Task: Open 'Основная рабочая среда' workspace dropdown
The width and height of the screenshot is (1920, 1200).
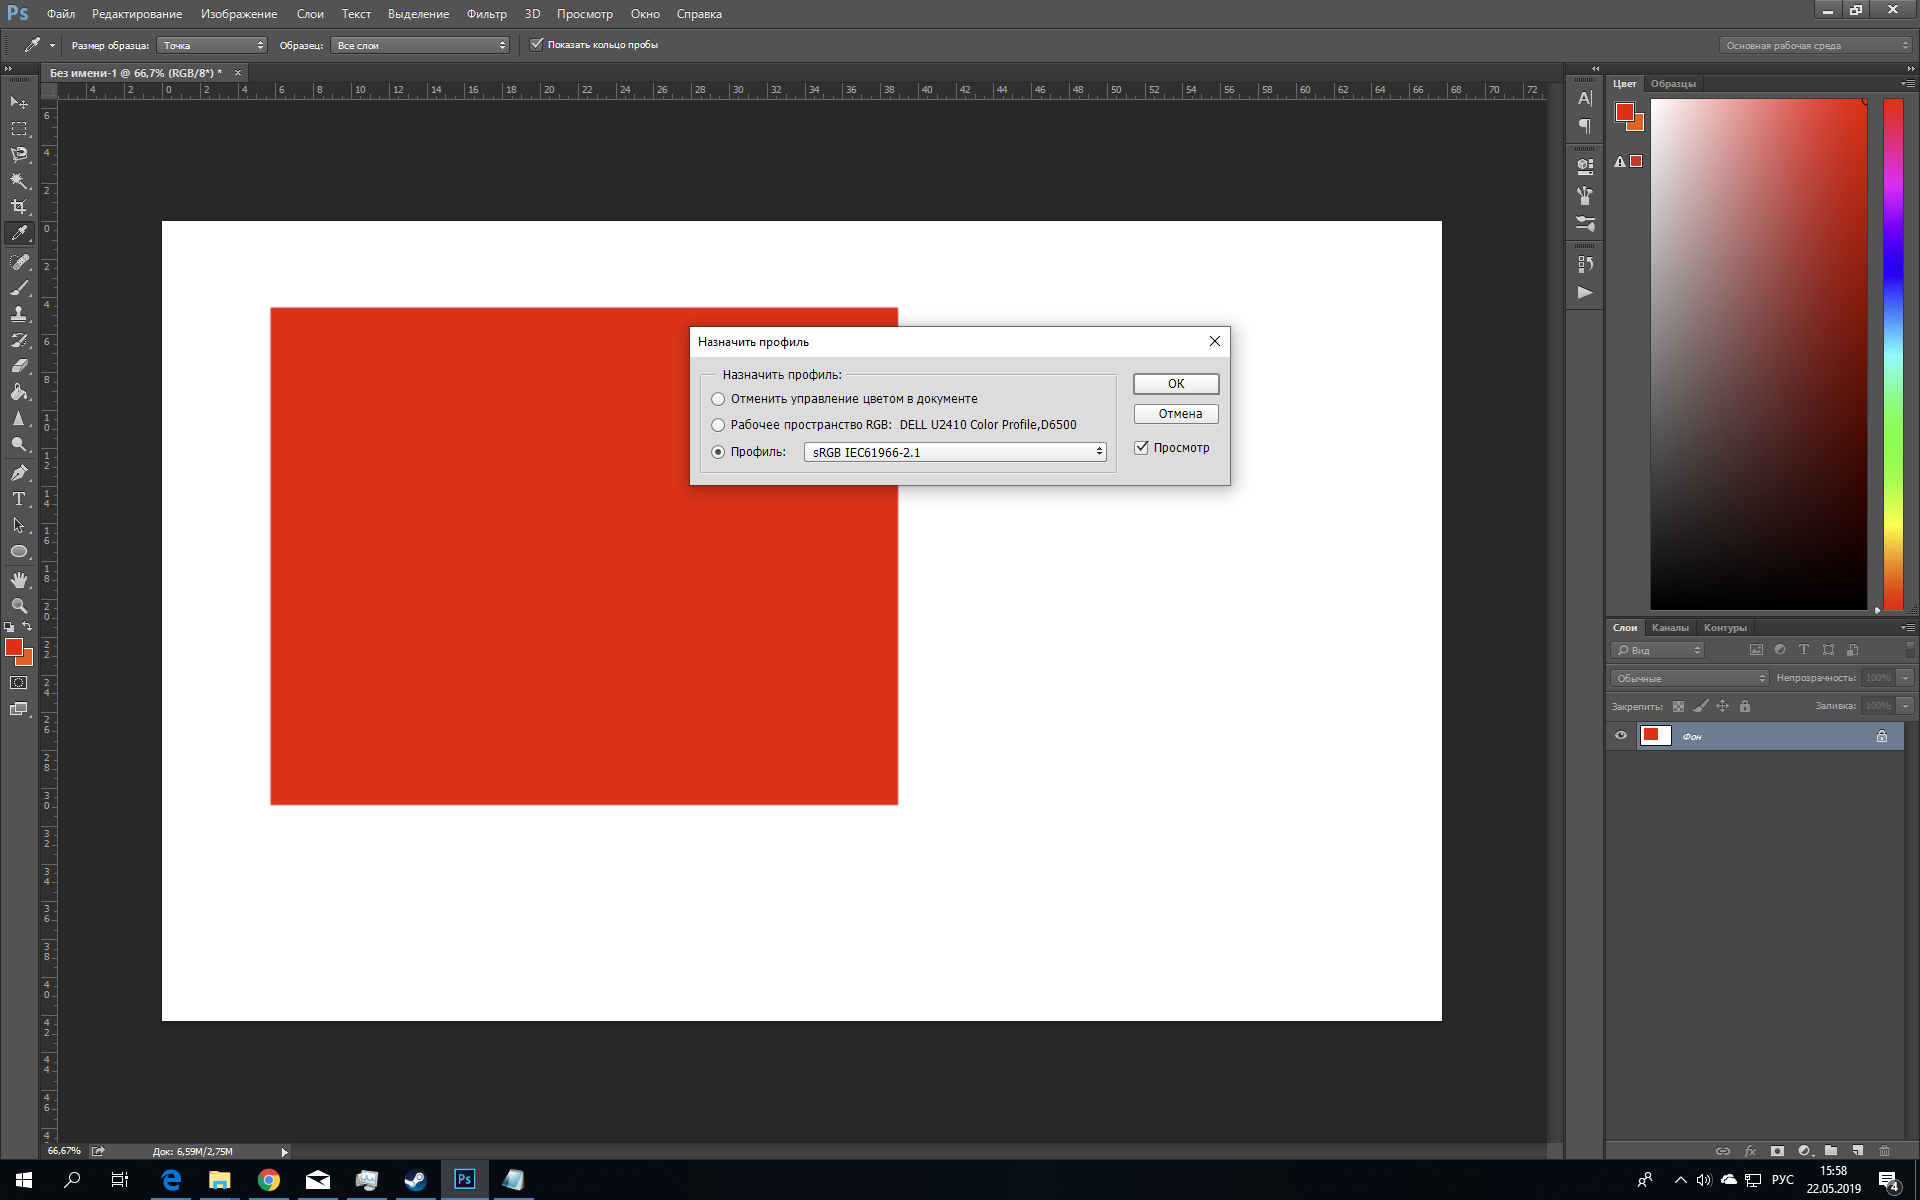Action: [1816, 45]
